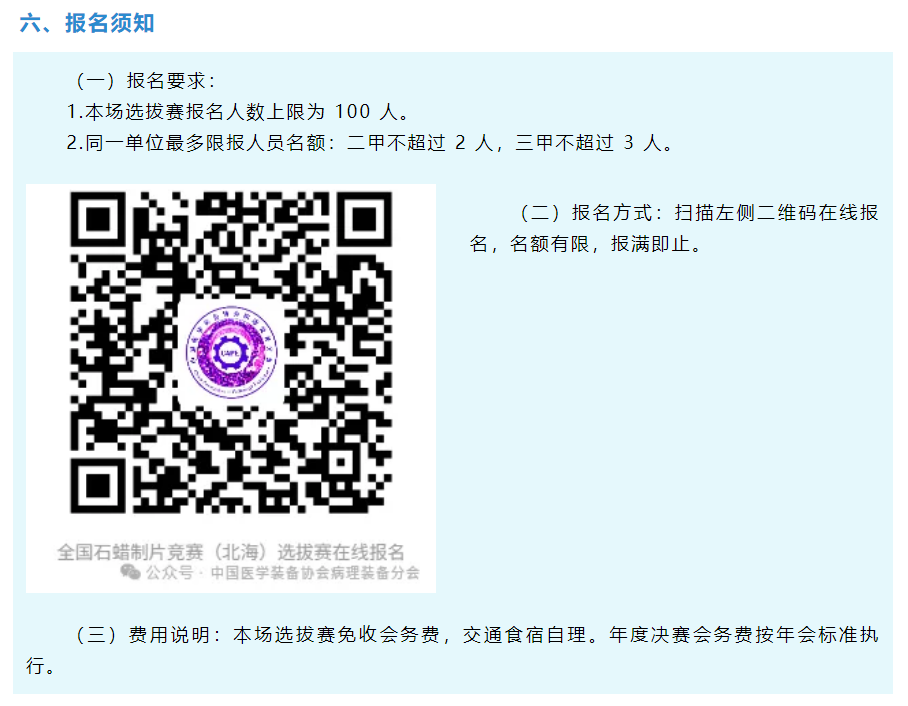Screen dimensions: 908x706
Task: Click the '名额有限，报满即止' text
Action: pyautogui.click(x=606, y=244)
